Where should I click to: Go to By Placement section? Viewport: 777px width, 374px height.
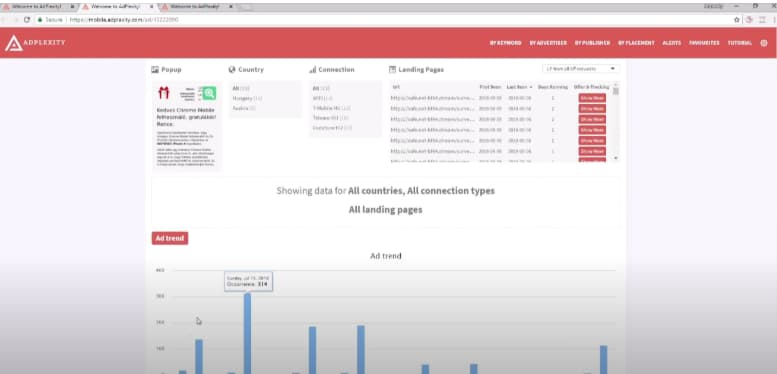[x=636, y=43]
